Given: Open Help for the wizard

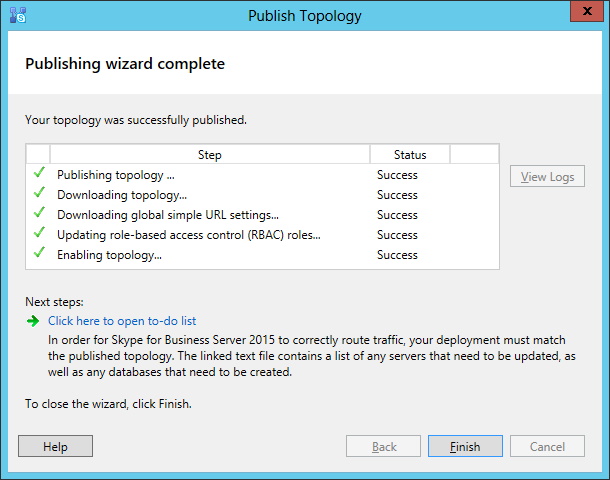Looking at the screenshot, I should click(55, 446).
